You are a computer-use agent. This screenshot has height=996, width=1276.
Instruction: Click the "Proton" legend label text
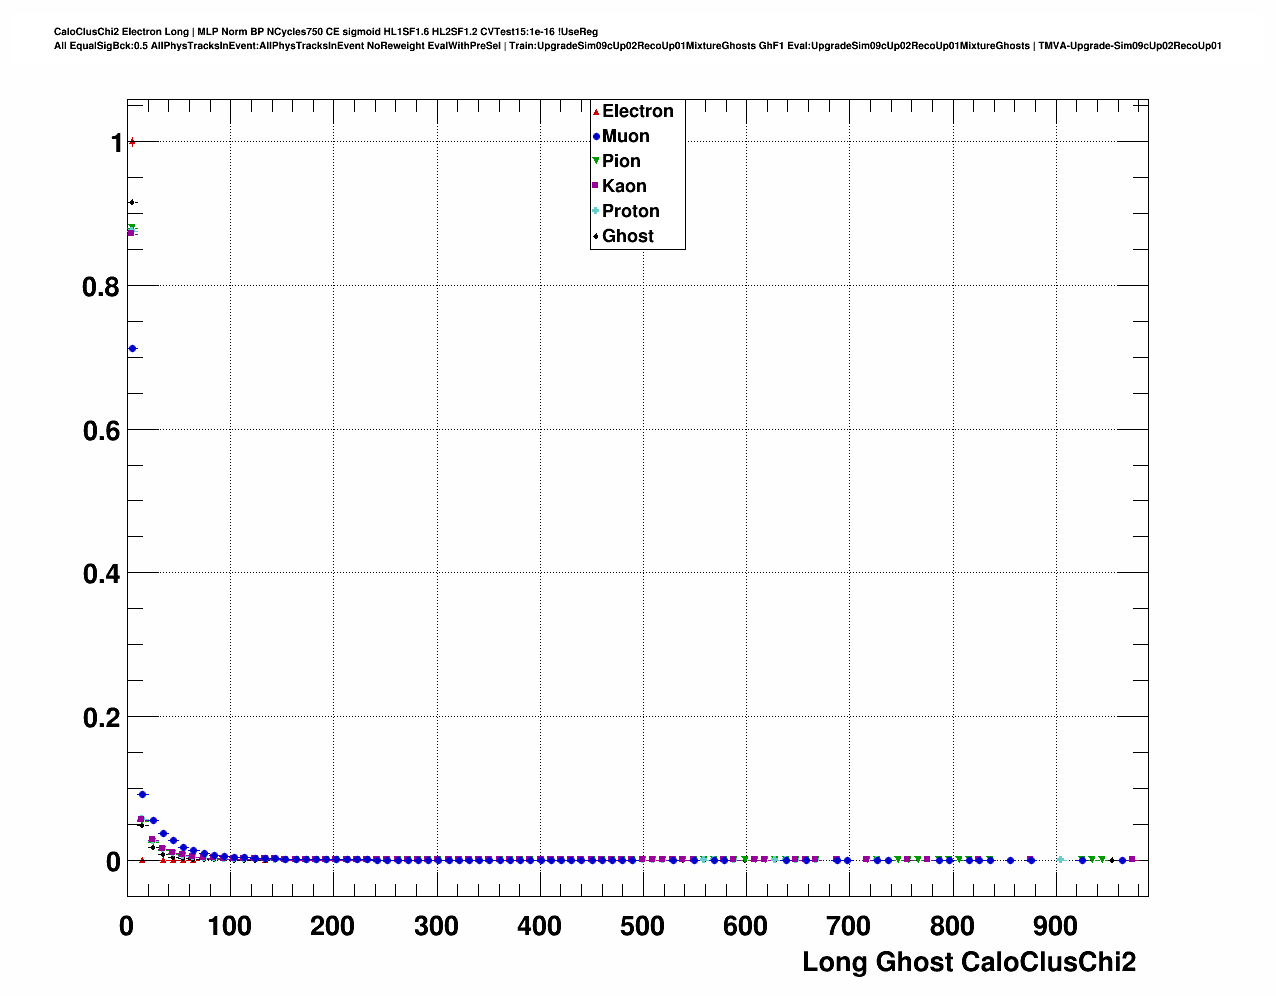[x=630, y=211]
